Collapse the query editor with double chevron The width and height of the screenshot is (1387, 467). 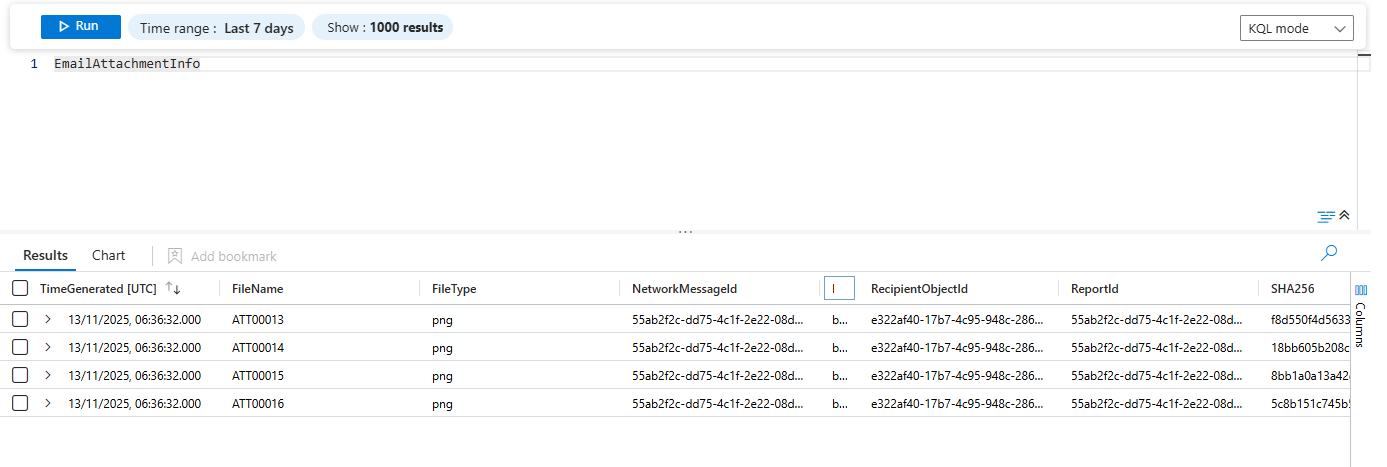(x=1344, y=216)
